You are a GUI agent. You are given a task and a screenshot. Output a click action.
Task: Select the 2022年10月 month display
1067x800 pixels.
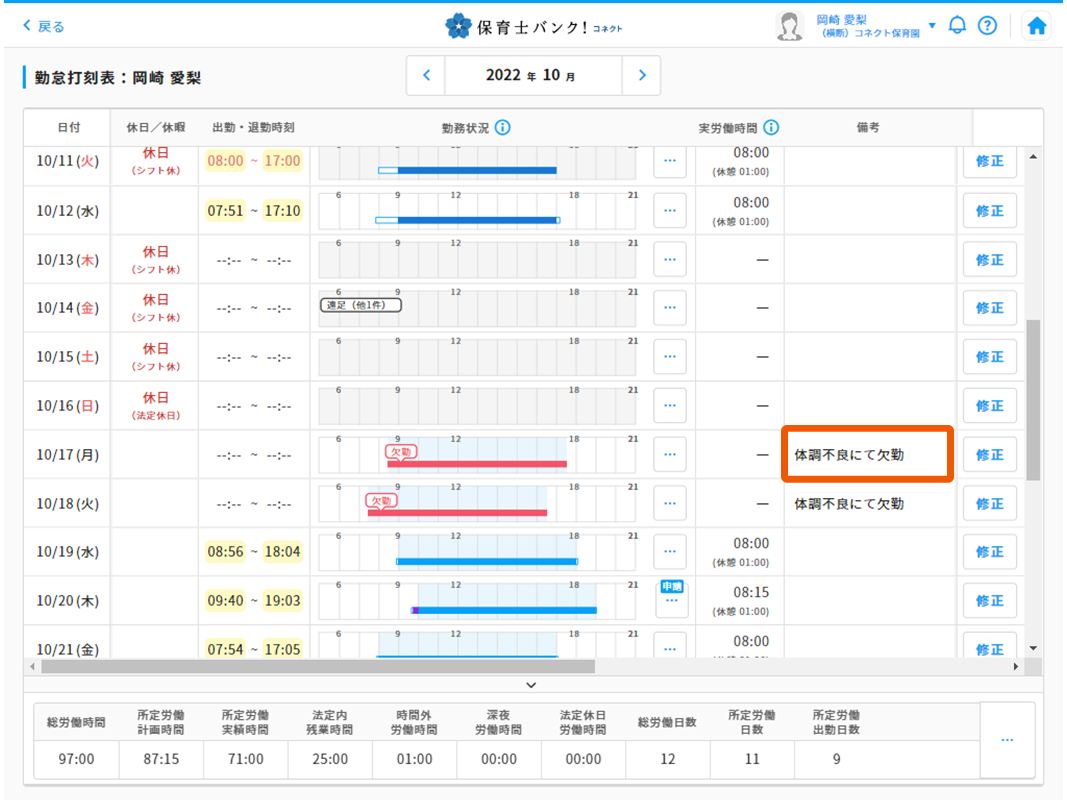point(533,75)
